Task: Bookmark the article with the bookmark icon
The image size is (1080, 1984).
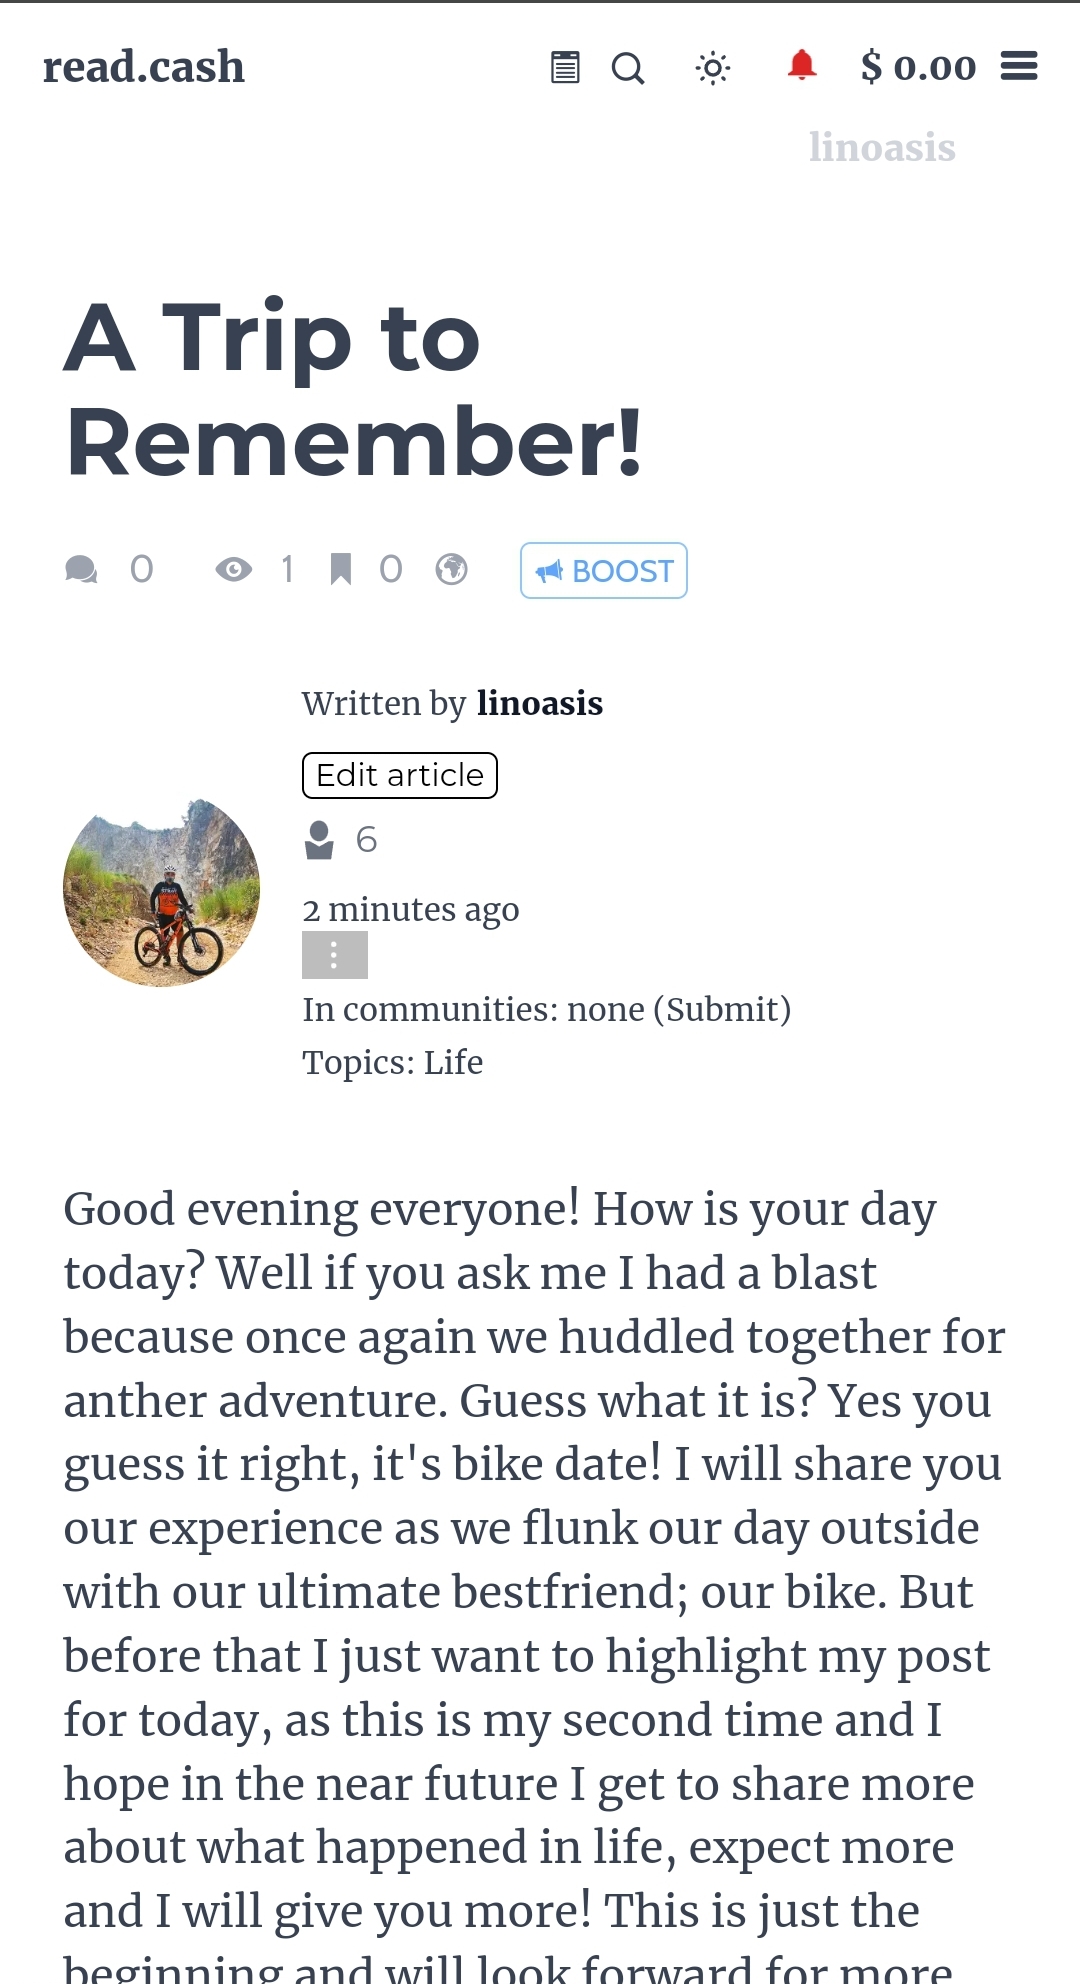Action: point(341,569)
